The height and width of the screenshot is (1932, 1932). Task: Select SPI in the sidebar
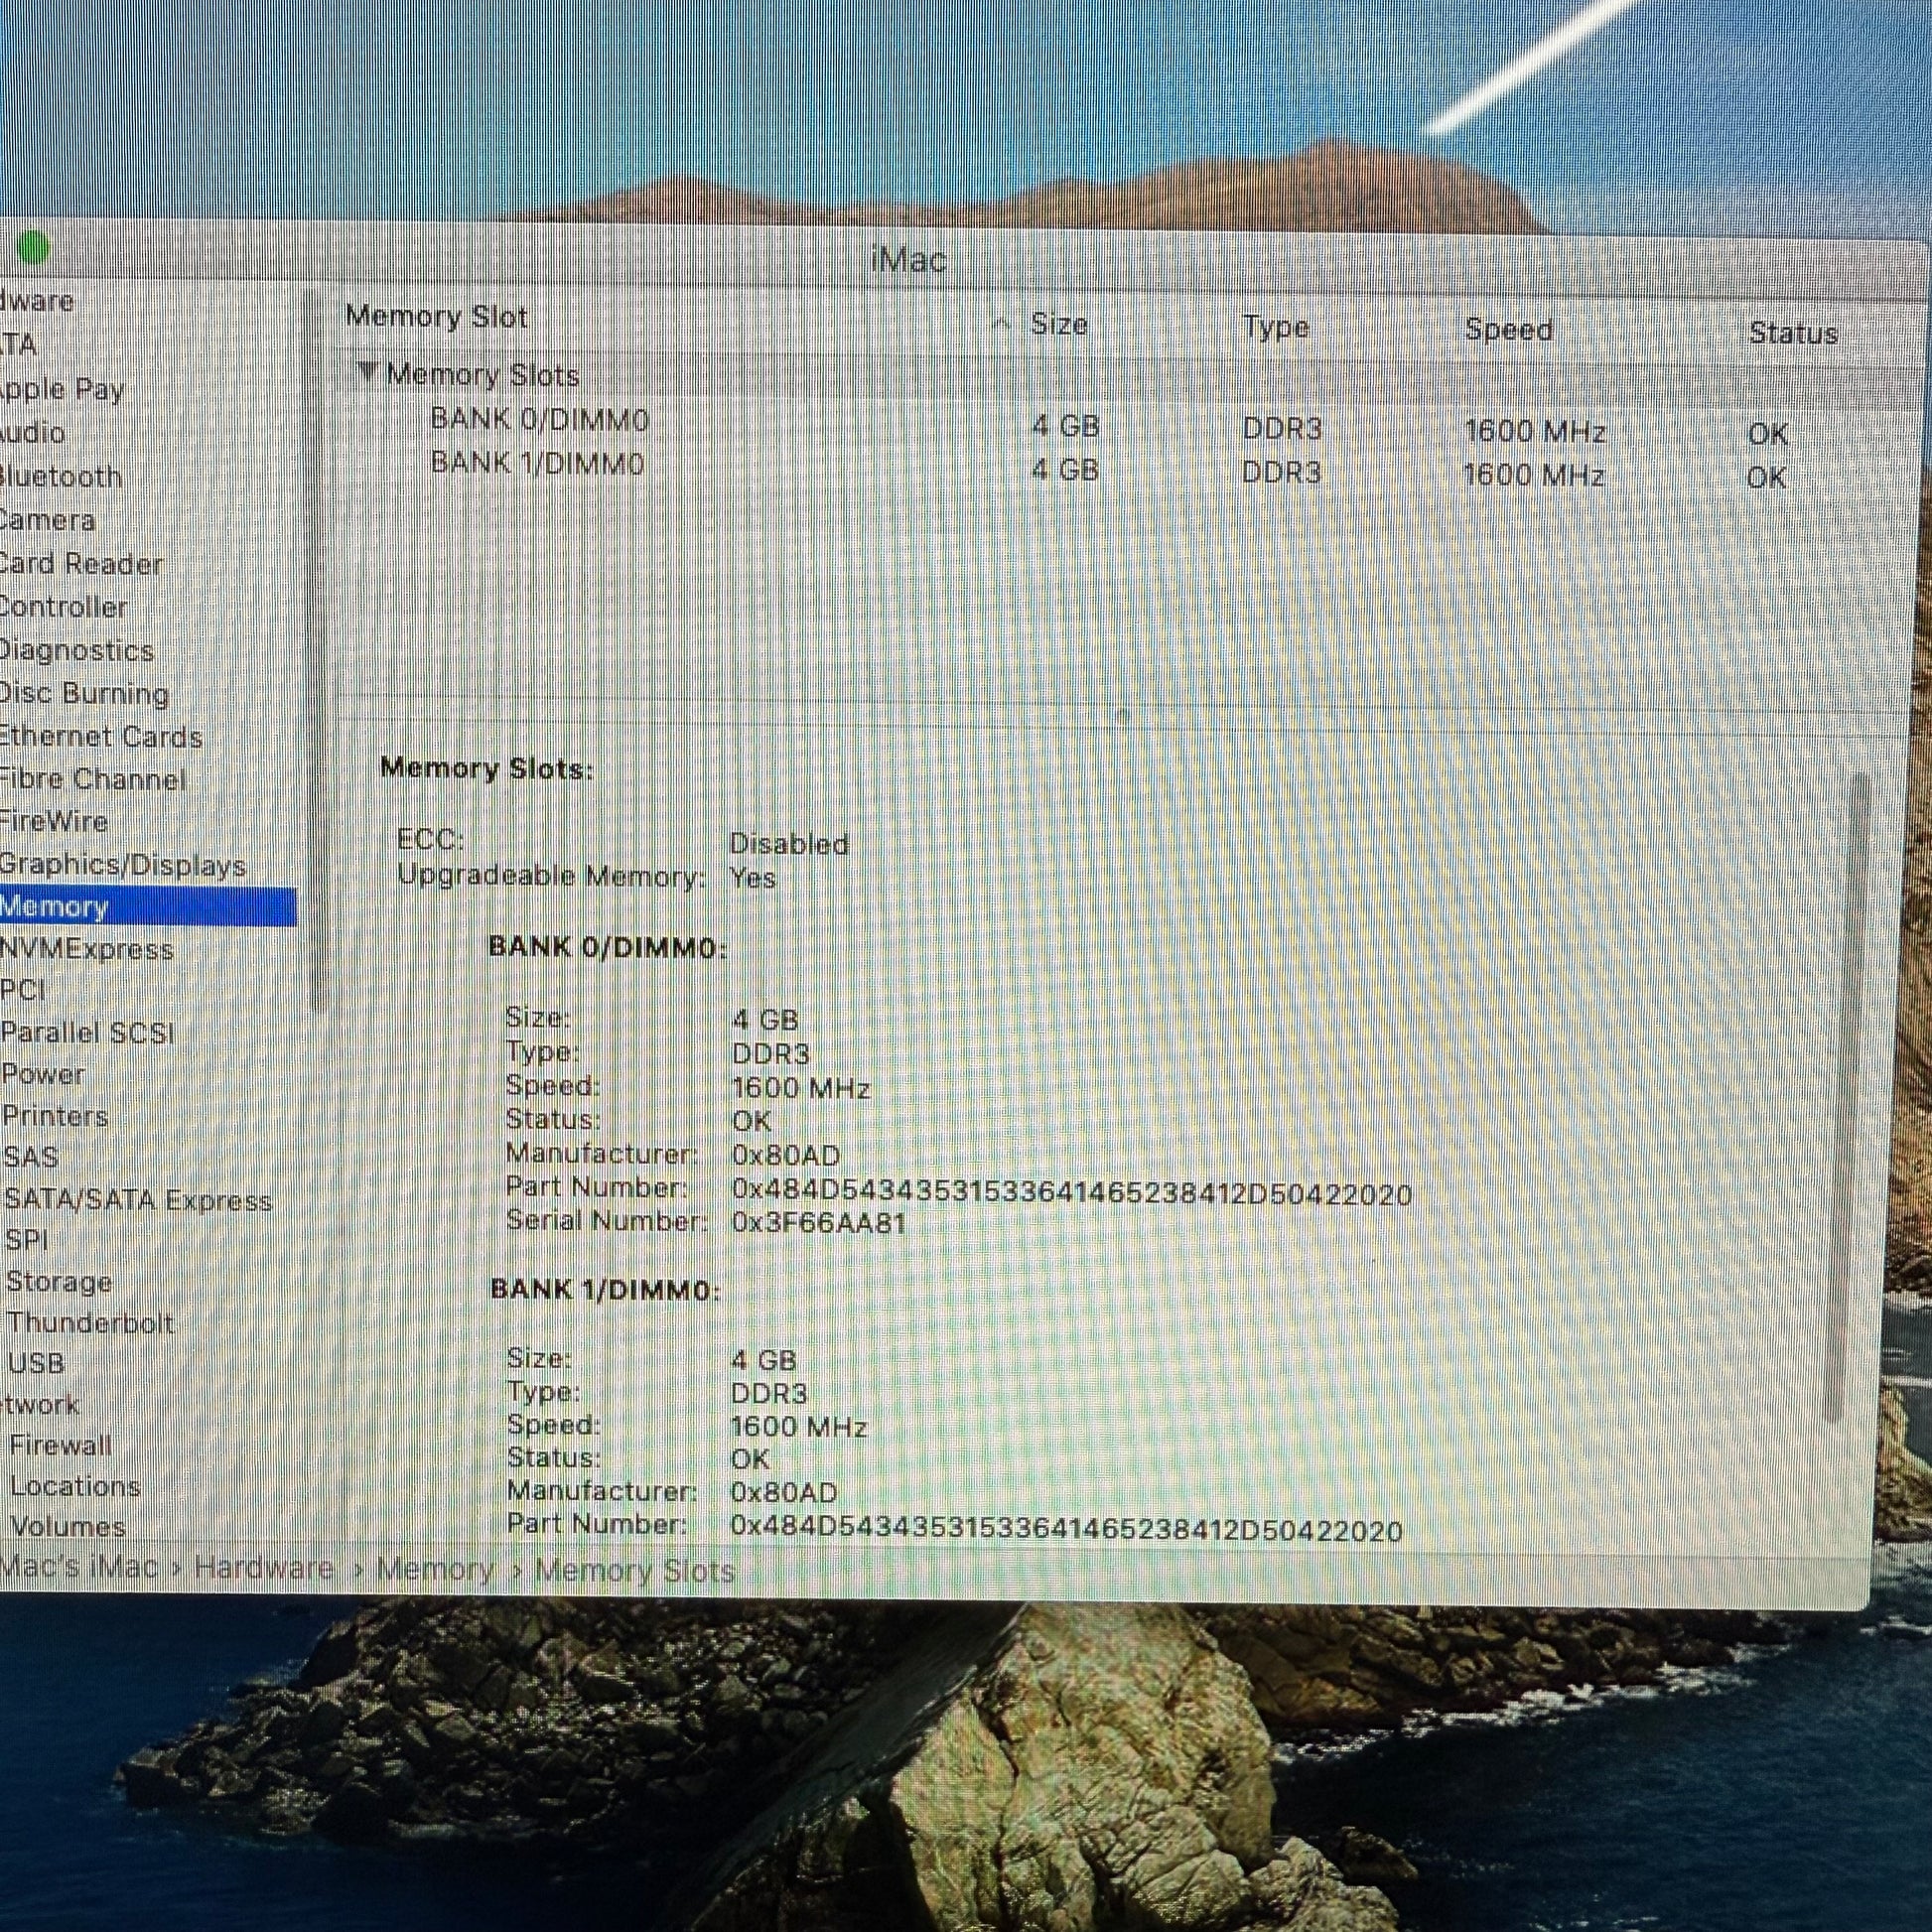pyautogui.click(x=27, y=1240)
